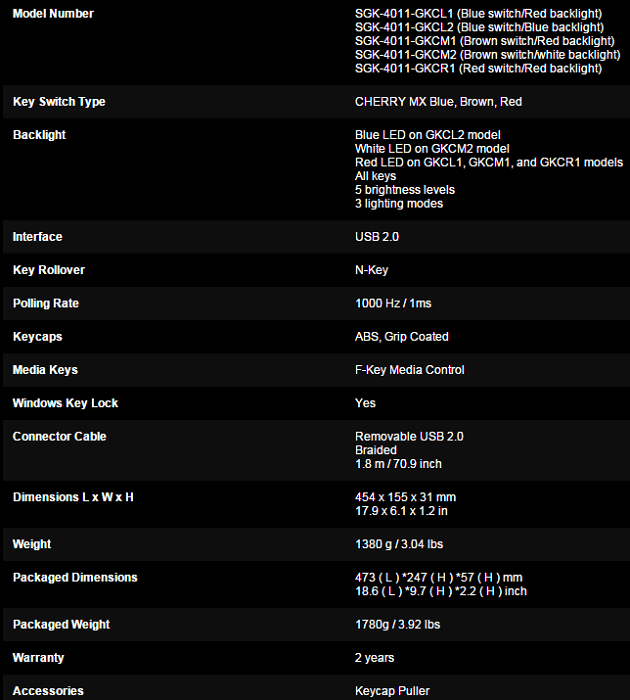
Task: Click the Keycap Puller accessory text
Action: coord(392,691)
